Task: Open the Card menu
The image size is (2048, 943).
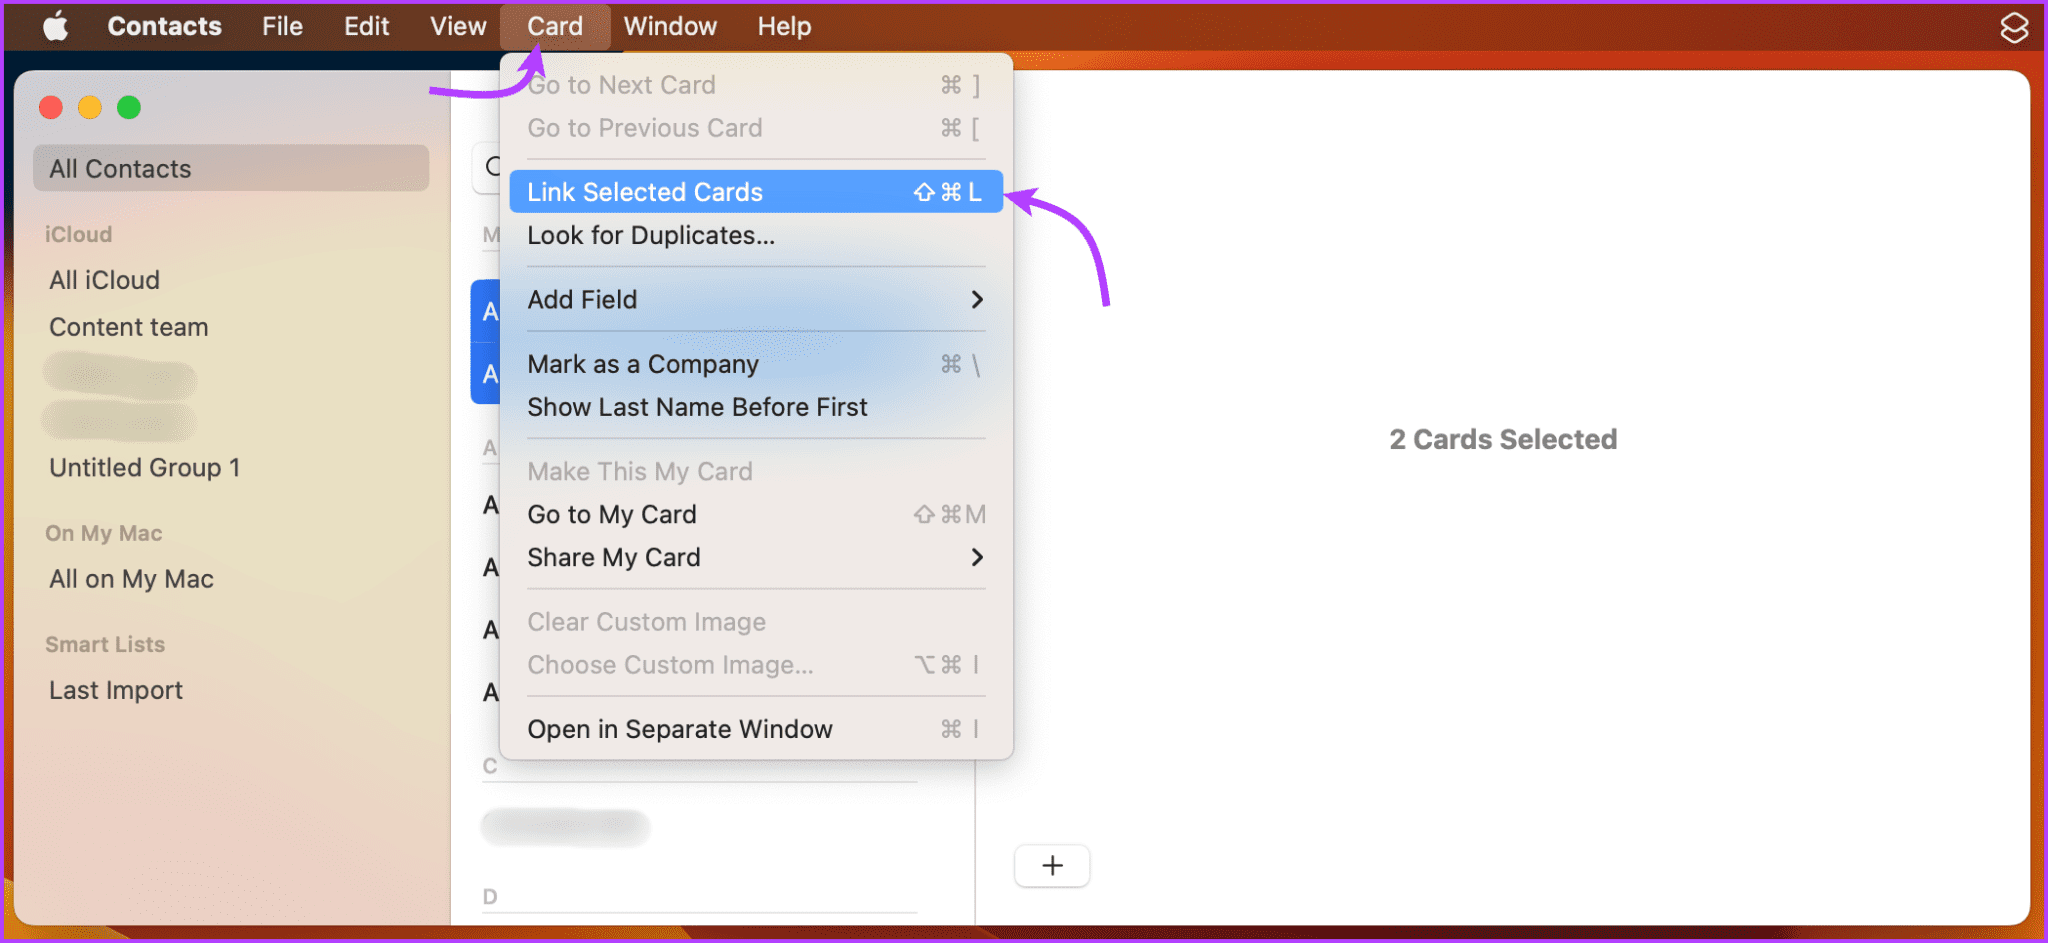Action: point(555,26)
